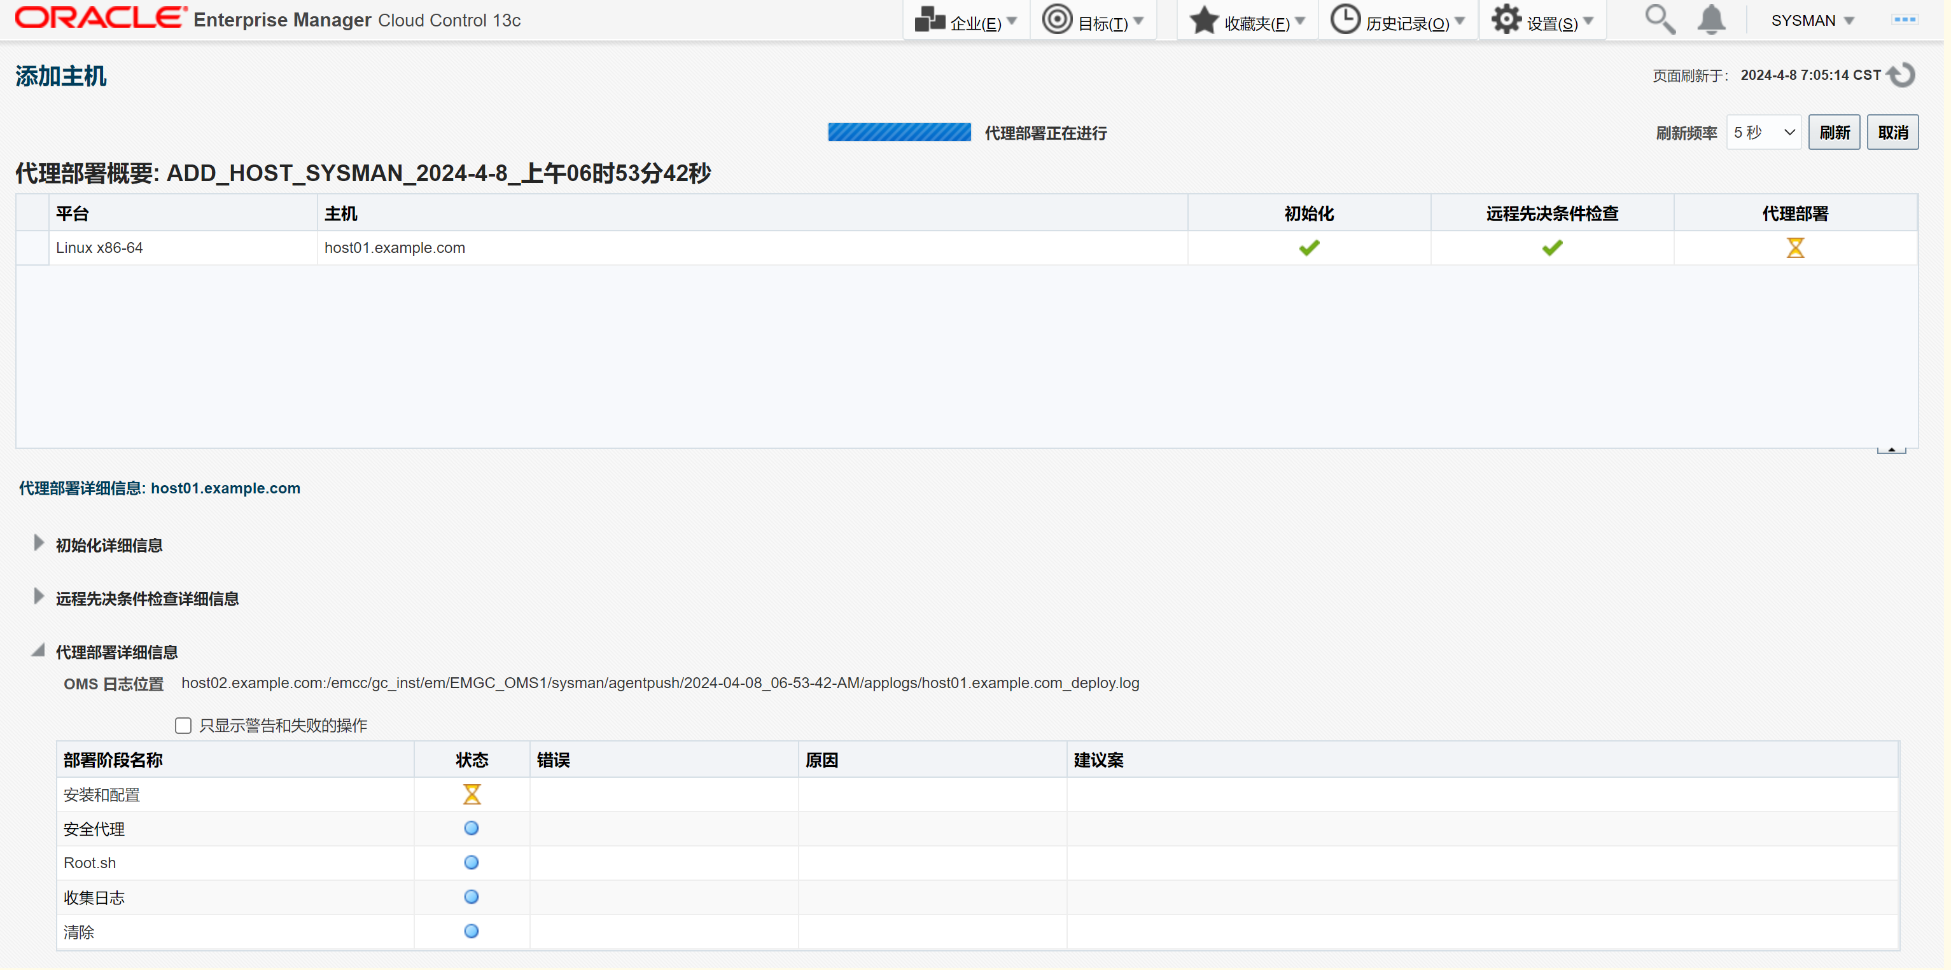Open the 刷新频率 5 秒 dropdown

tap(1764, 133)
